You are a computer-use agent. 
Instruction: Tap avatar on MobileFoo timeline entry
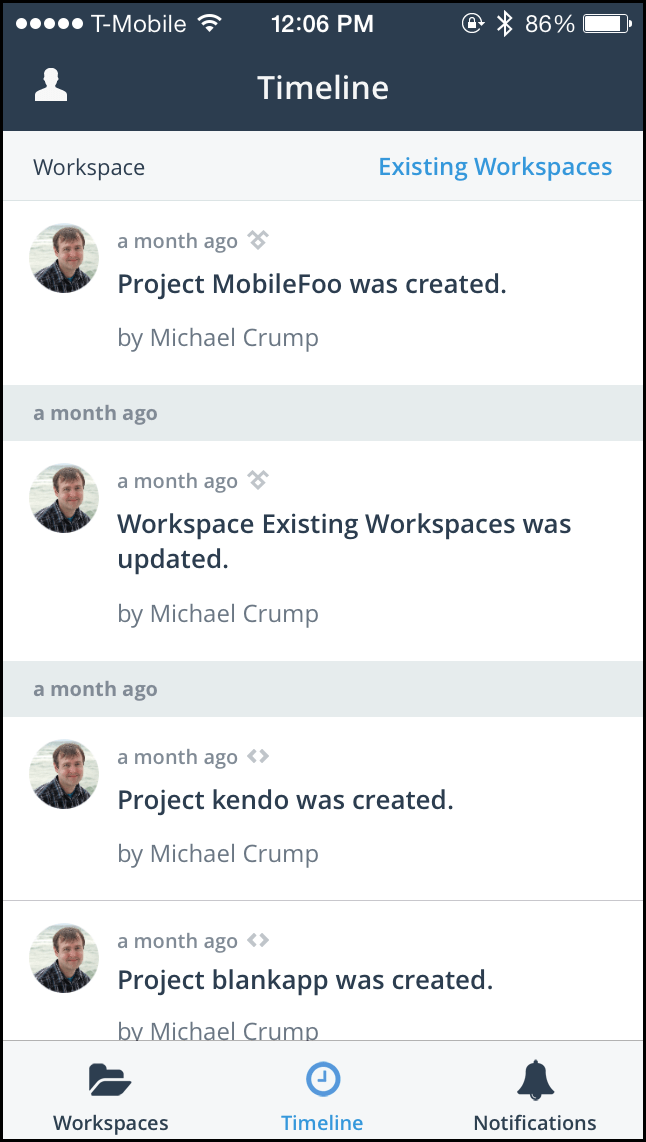pos(64,258)
